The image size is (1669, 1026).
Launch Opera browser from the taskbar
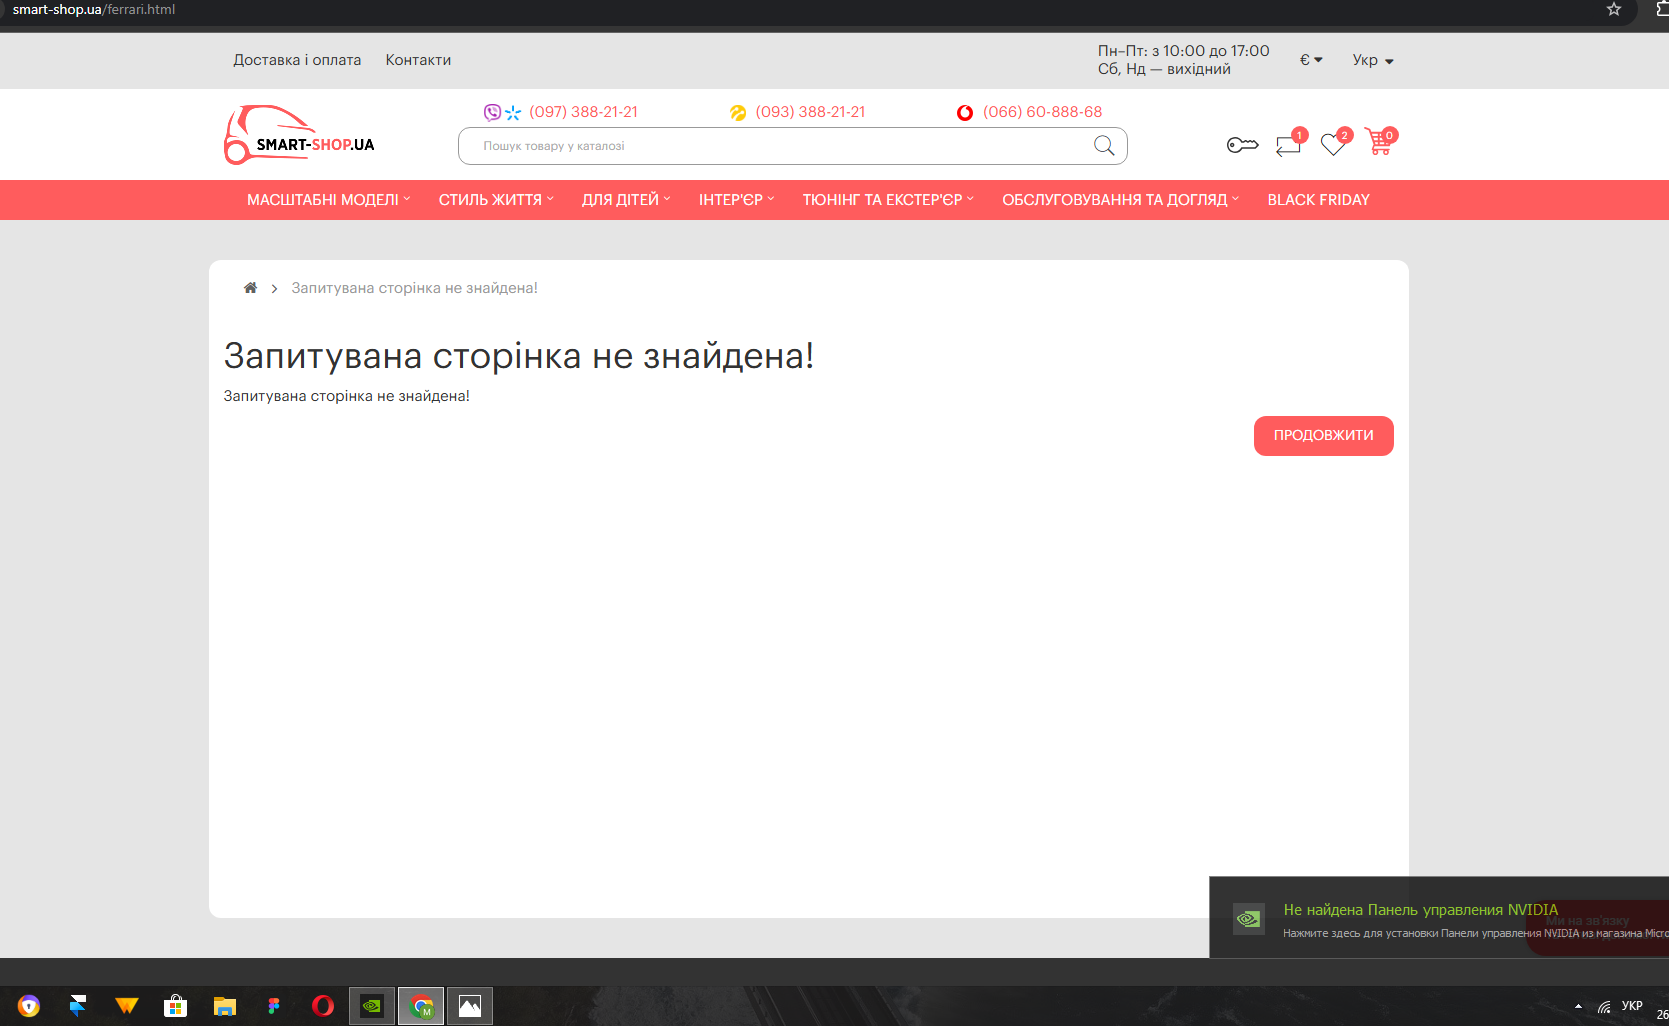(322, 1006)
